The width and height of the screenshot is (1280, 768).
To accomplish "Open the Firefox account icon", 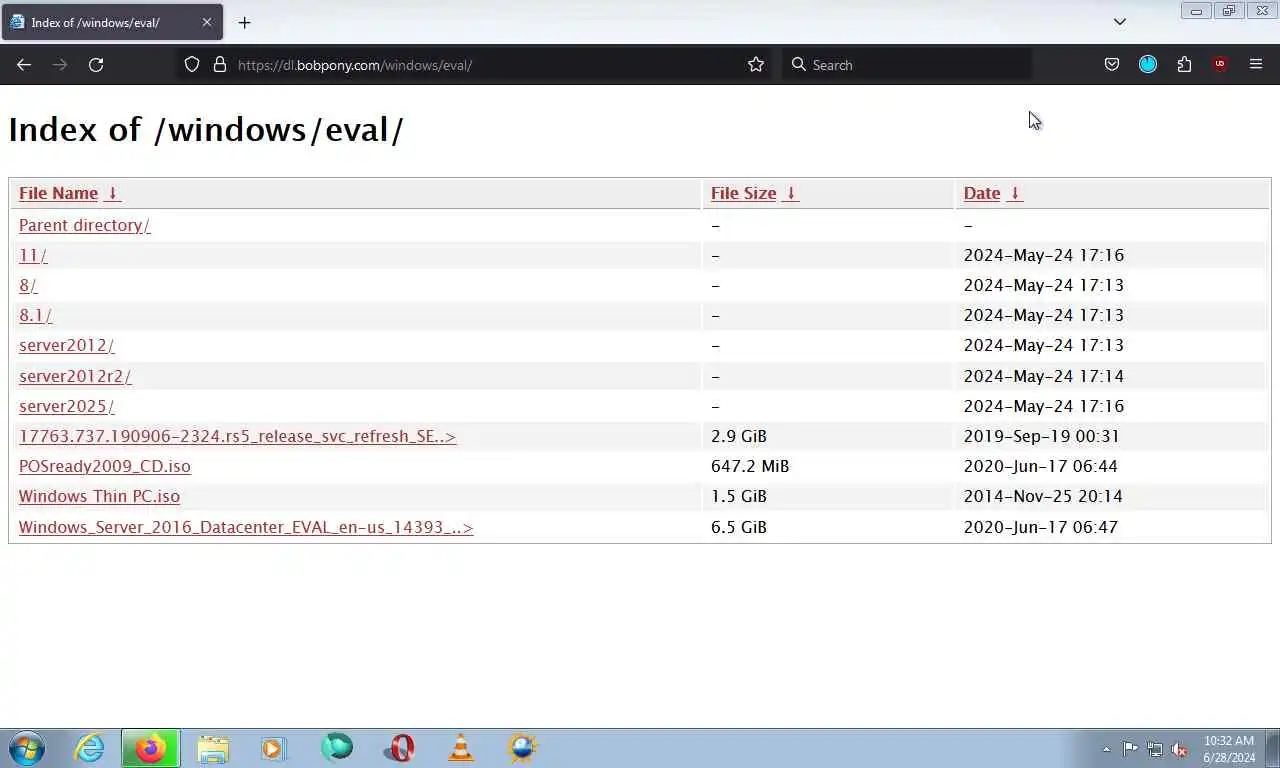I will [1148, 64].
